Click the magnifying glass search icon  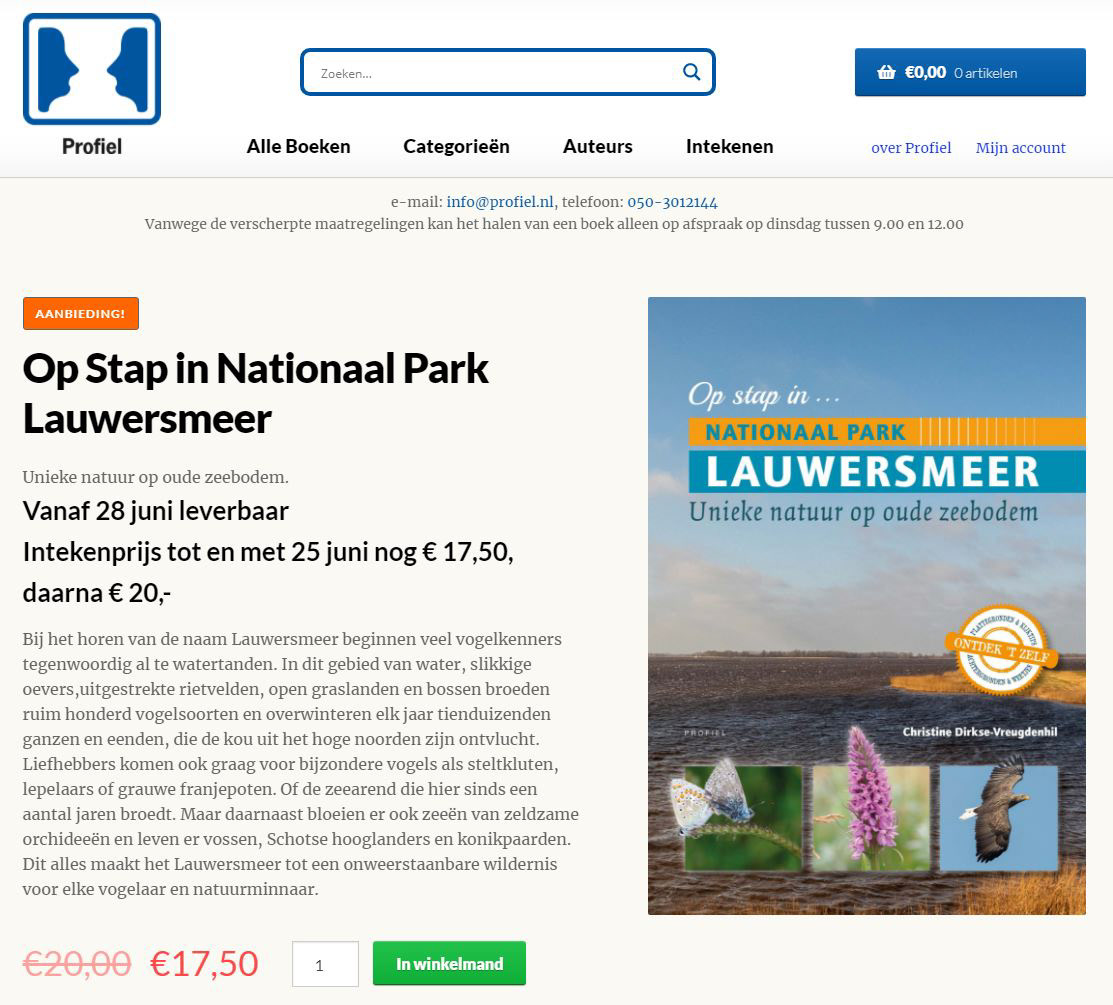pos(691,72)
